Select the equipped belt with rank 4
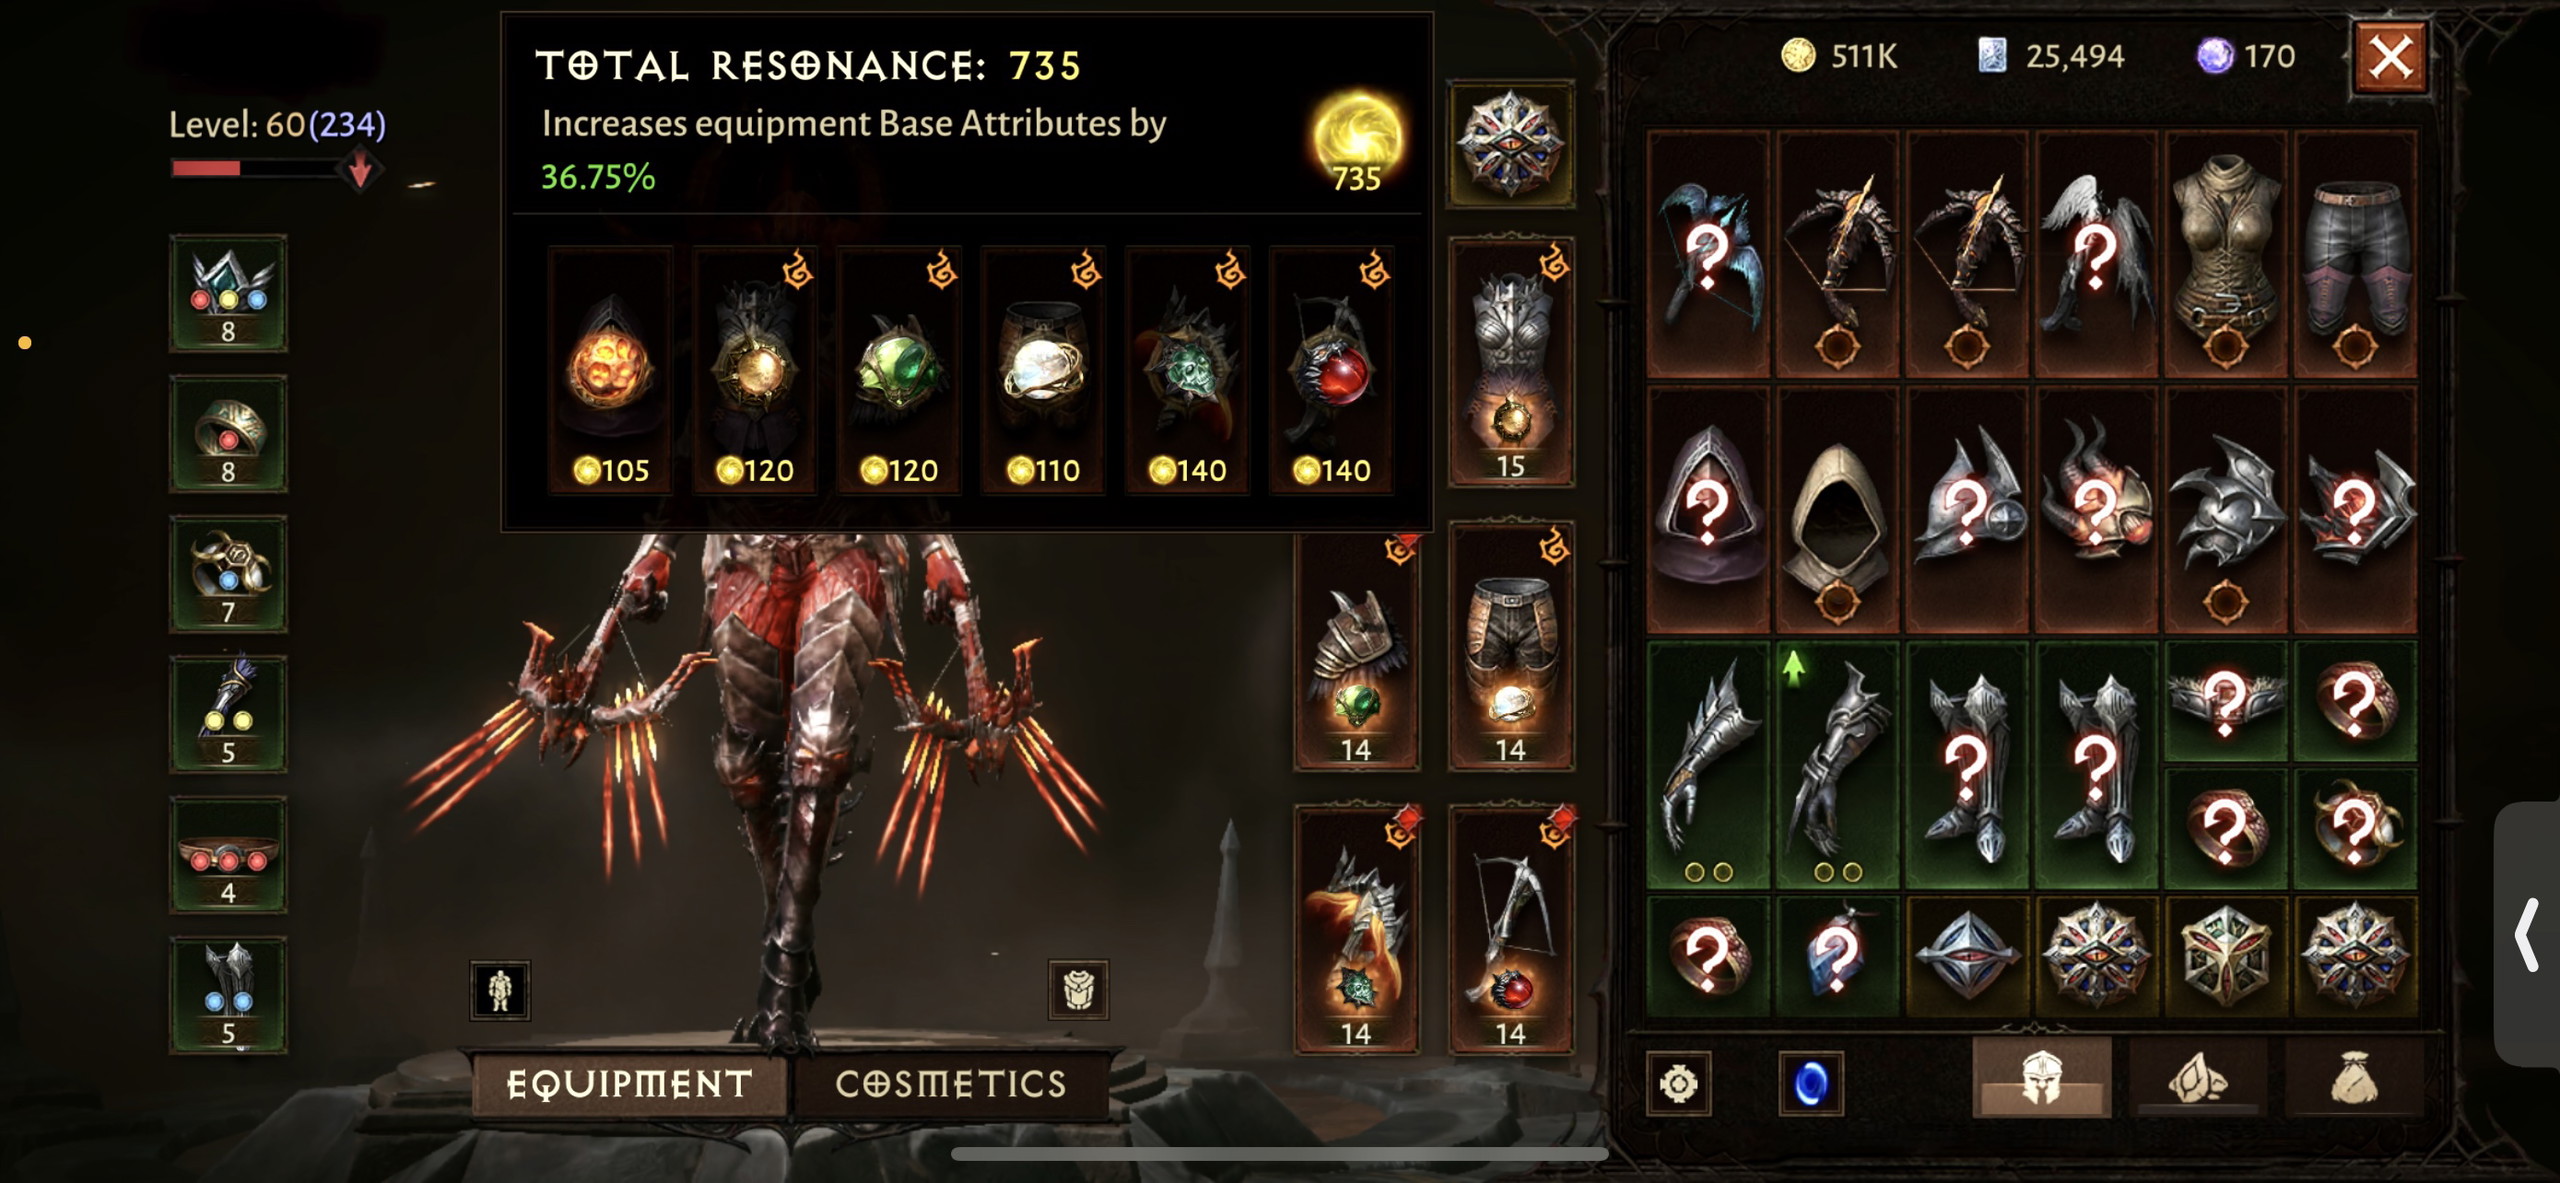Image resolution: width=2560 pixels, height=1183 pixels. (228, 855)
